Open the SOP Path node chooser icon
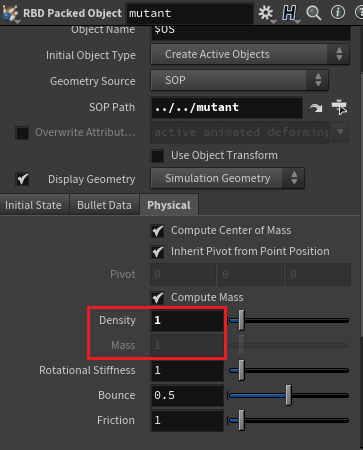Viewport: 363px width, 450px height. click(x=339, y=107)
